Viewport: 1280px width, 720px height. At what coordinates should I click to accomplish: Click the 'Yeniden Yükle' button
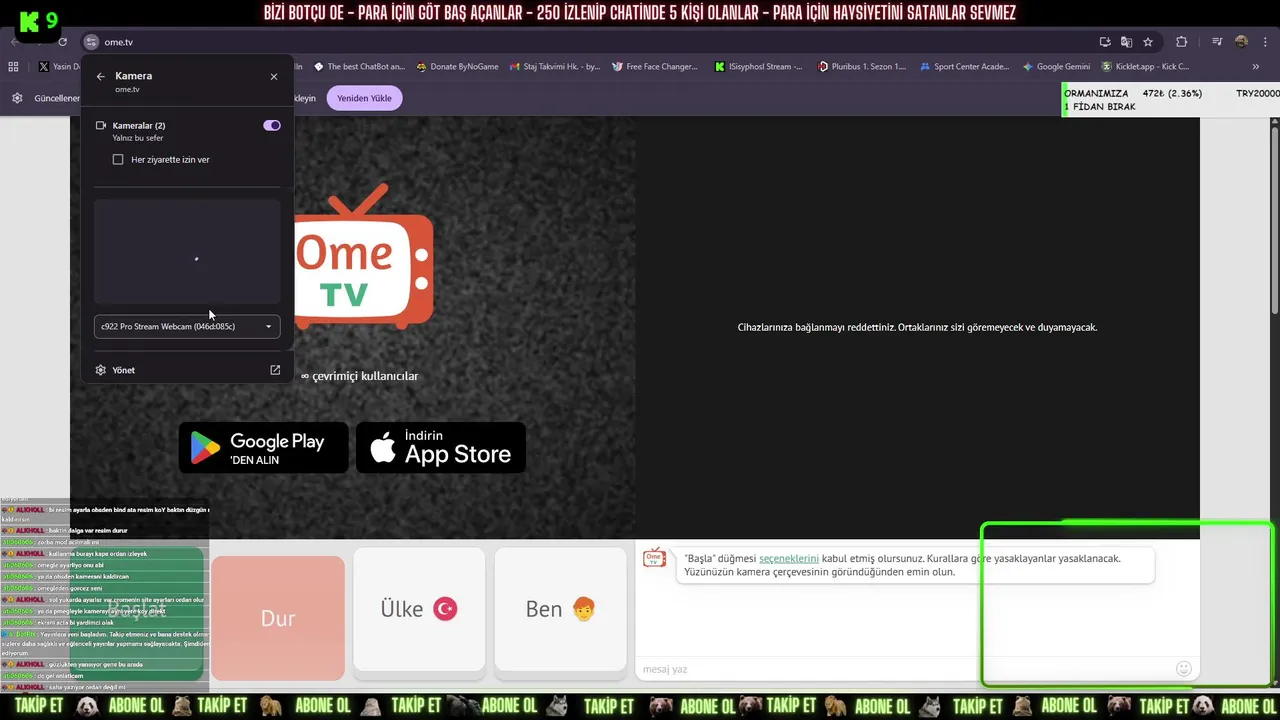364,98
